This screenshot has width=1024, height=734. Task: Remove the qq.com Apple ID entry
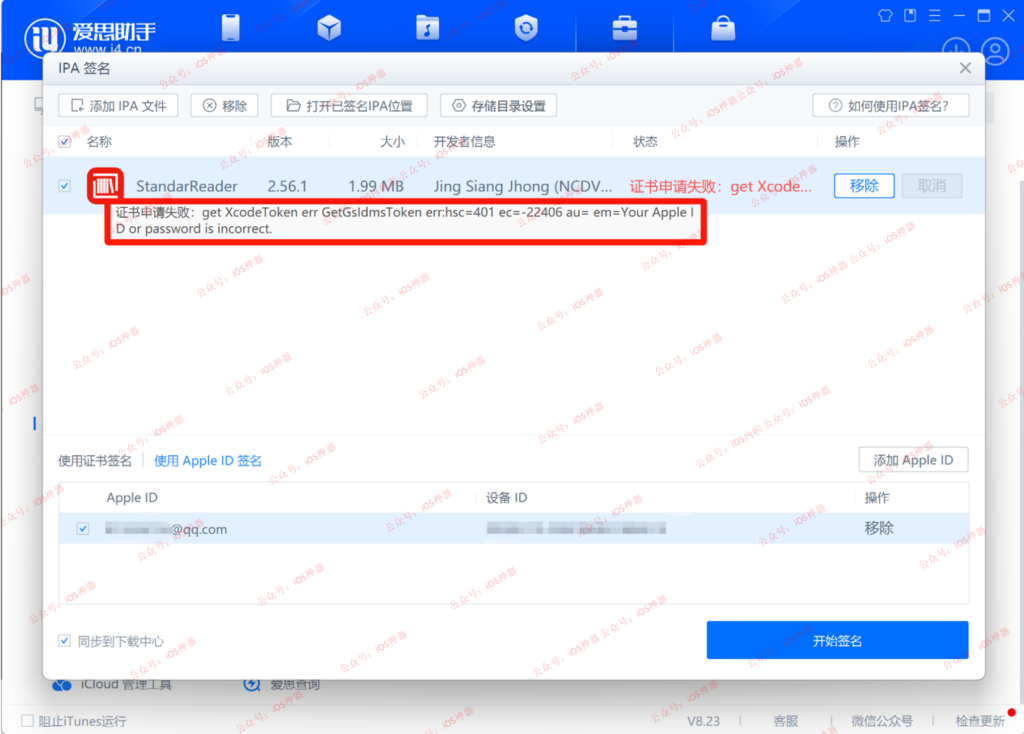click(x=878, y=528)
